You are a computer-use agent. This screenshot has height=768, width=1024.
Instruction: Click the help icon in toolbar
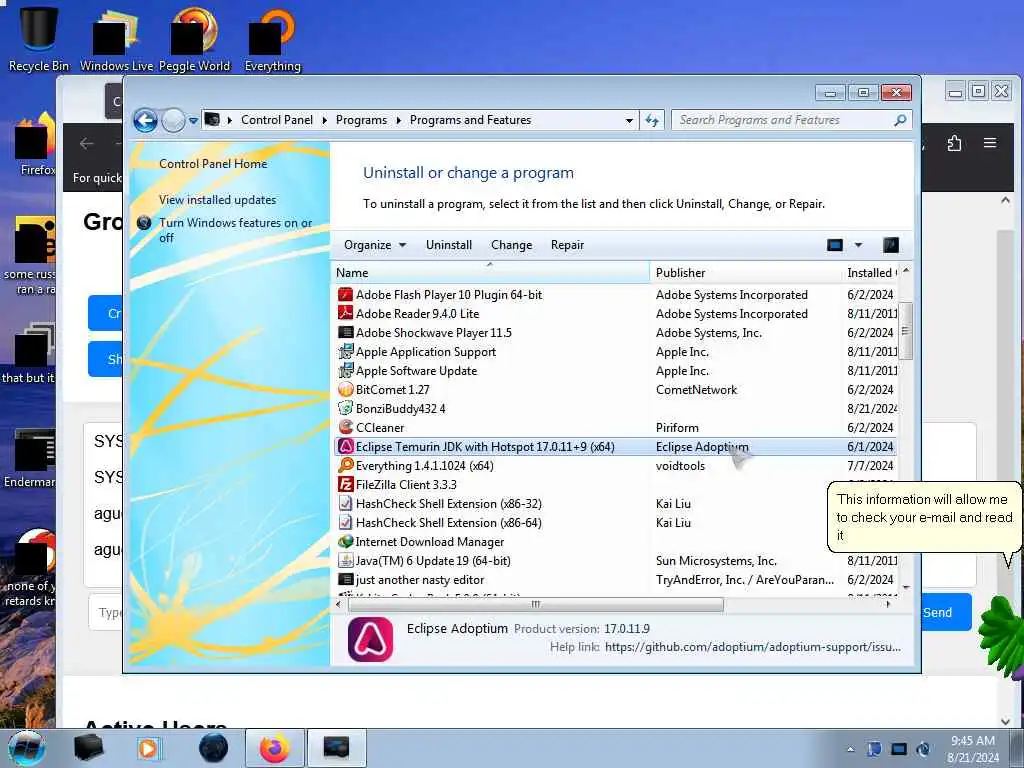point(891,245)
